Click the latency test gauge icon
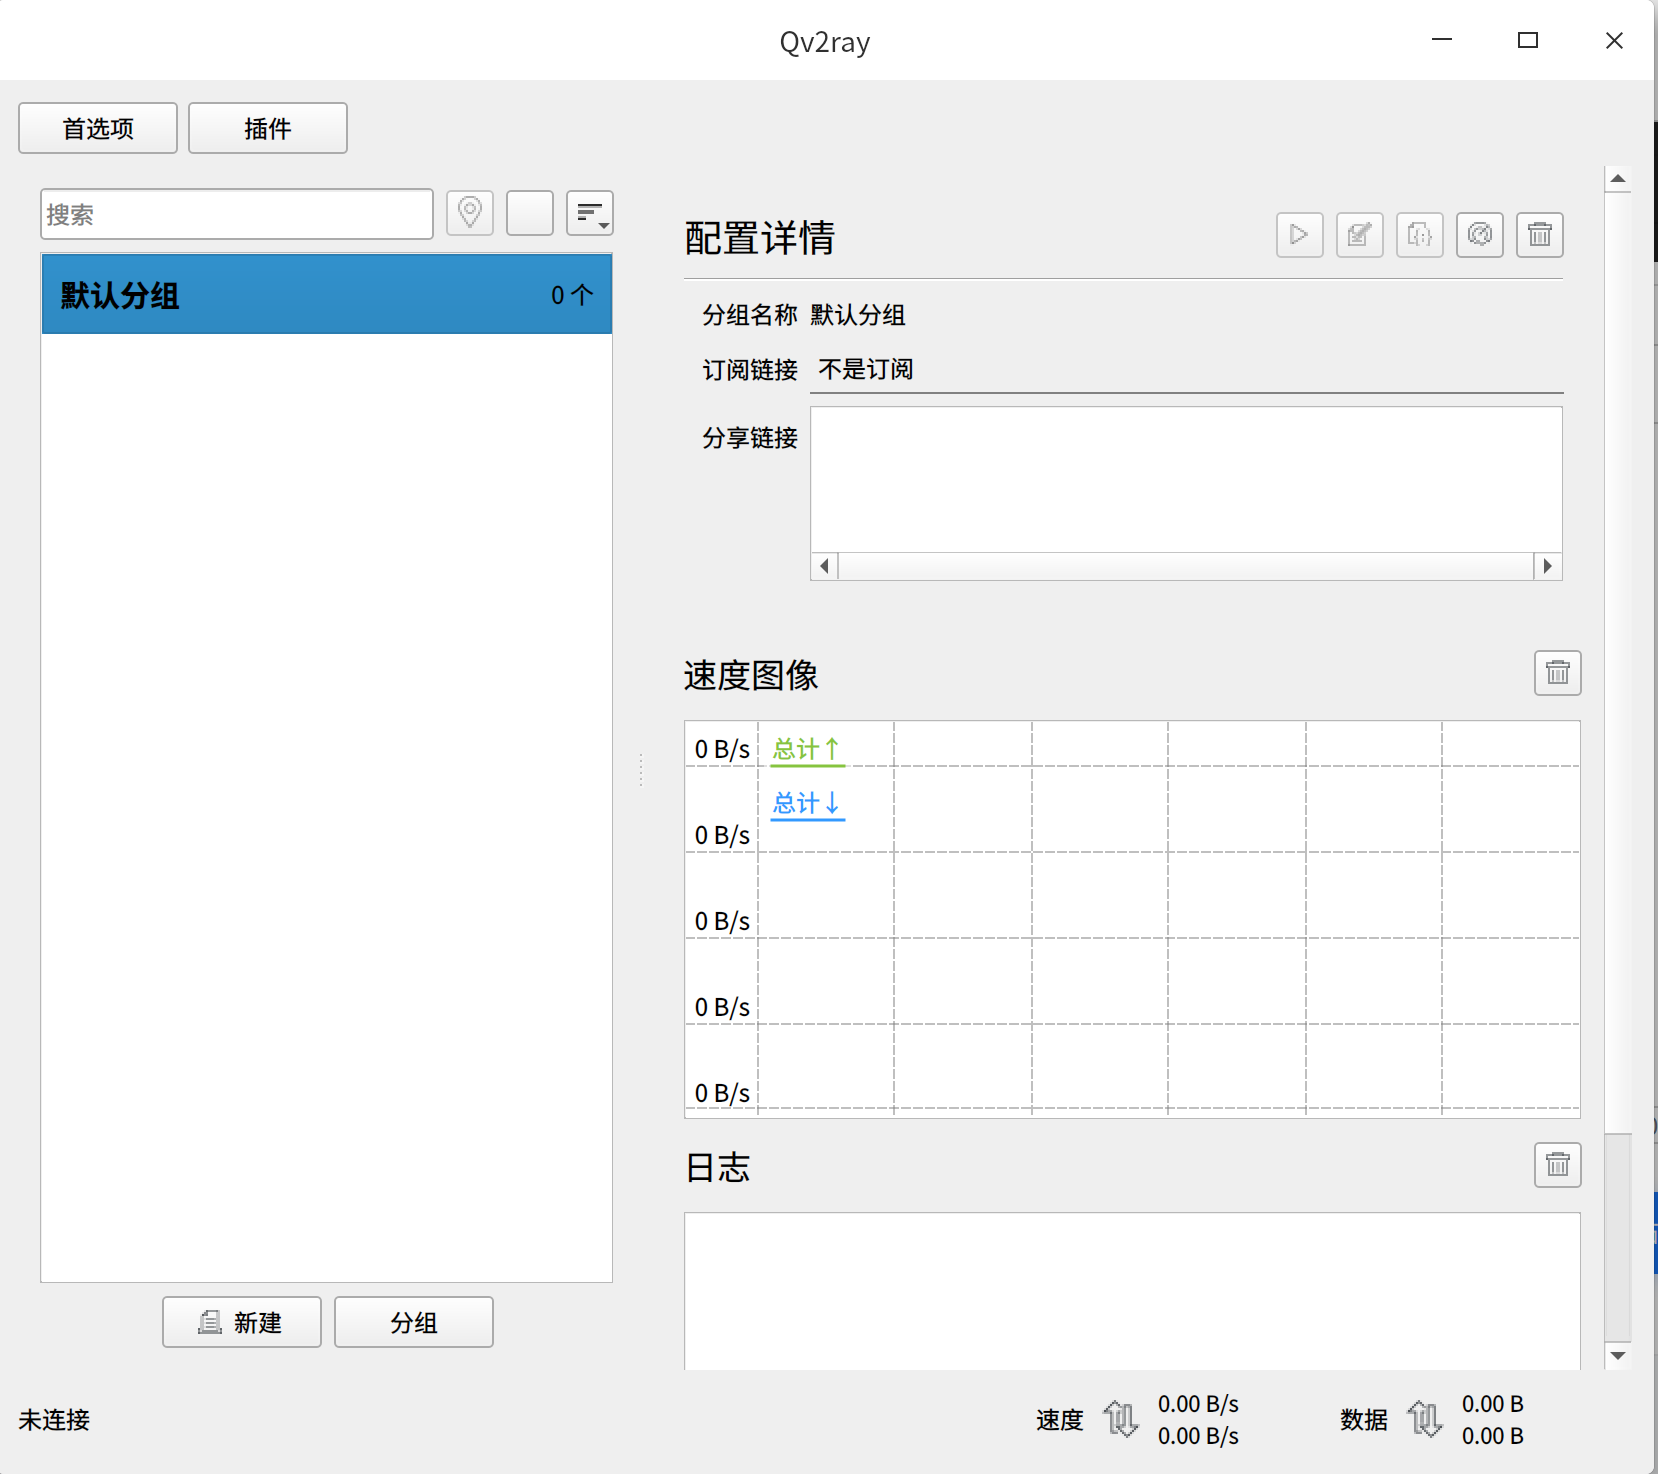 coord(1479,235)
